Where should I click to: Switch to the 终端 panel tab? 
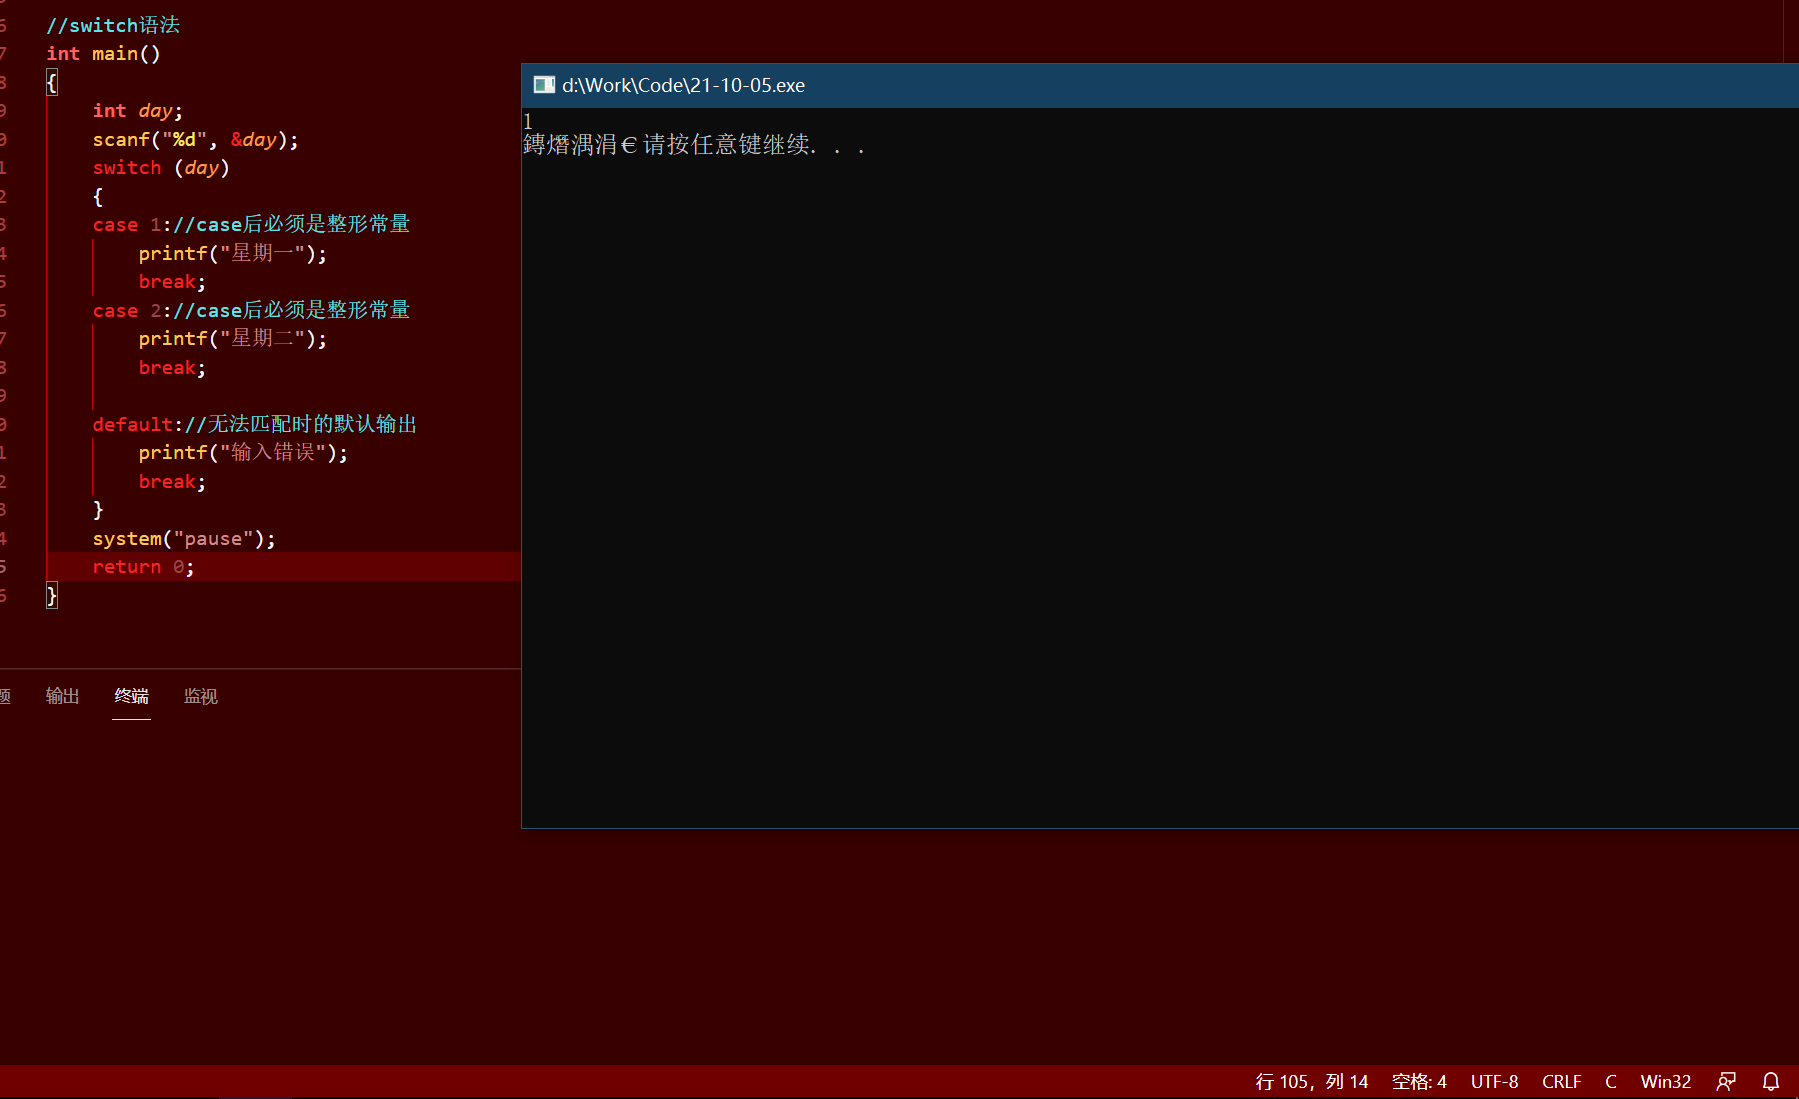point(131,696)
